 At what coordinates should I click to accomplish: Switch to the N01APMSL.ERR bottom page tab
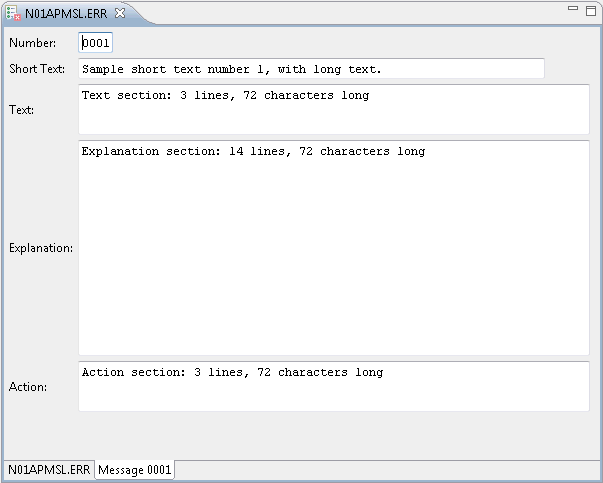(49, 470)
